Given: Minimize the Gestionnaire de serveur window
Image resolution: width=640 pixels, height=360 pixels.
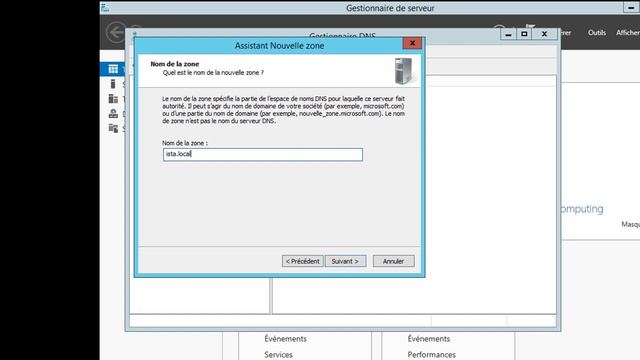Looking at the screenshot, I should (631, 8).
